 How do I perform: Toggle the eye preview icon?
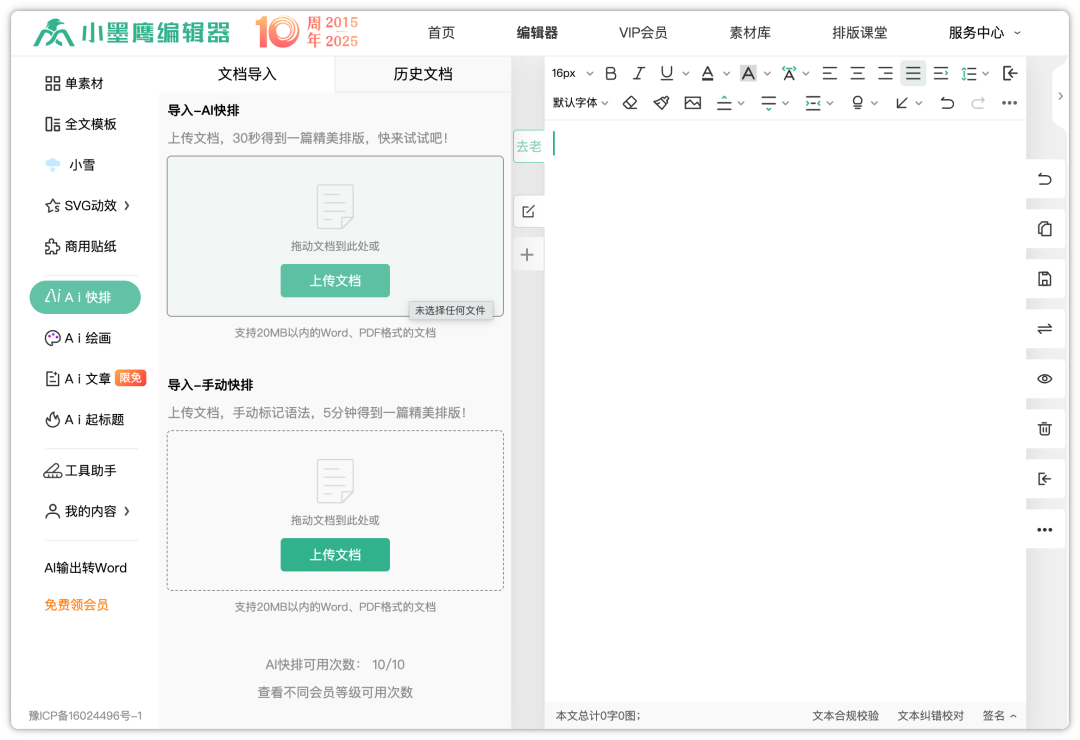[1045, 379]
